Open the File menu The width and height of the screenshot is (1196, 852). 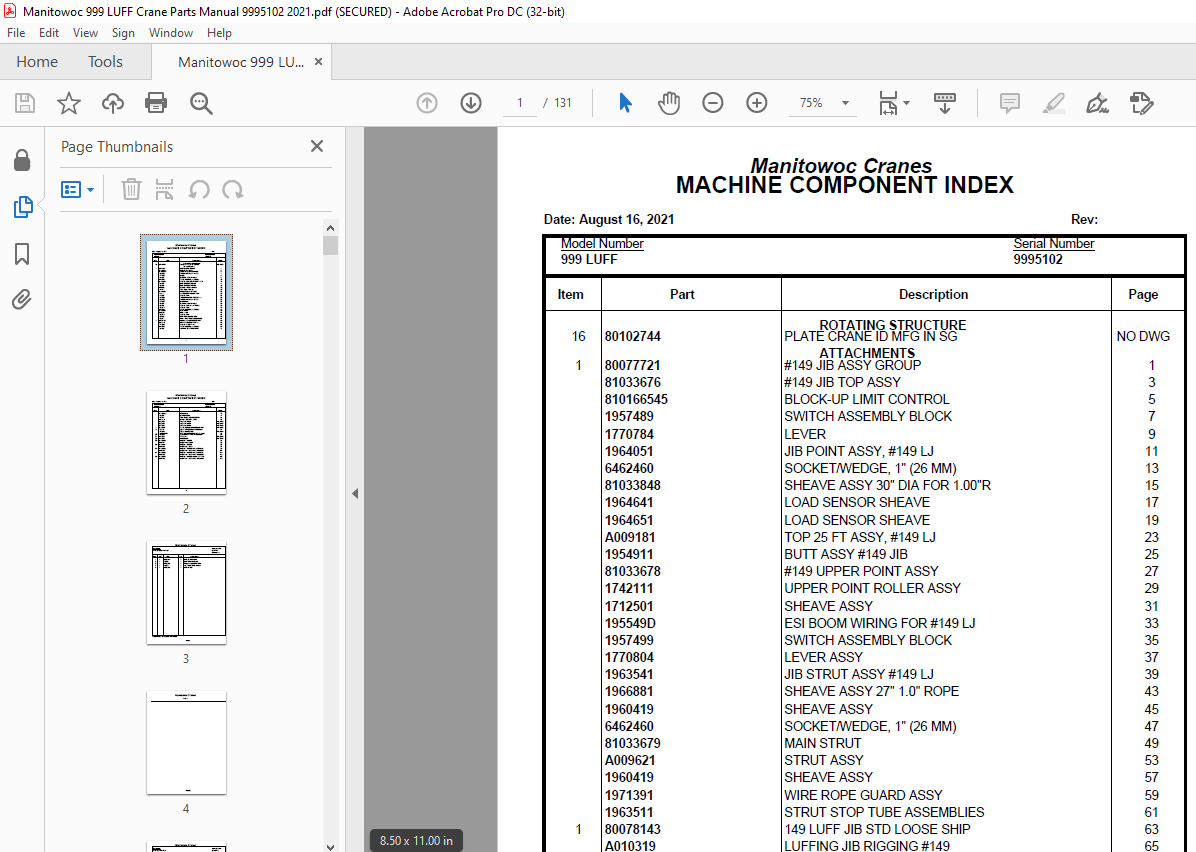click(16, 33)
